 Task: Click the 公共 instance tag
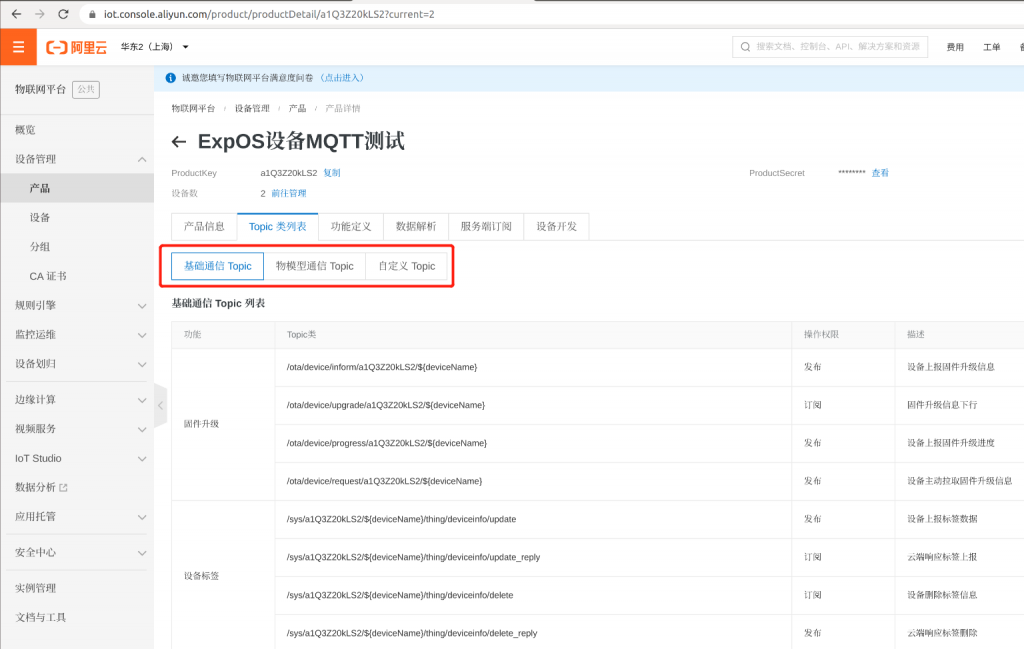click(86, 89)
